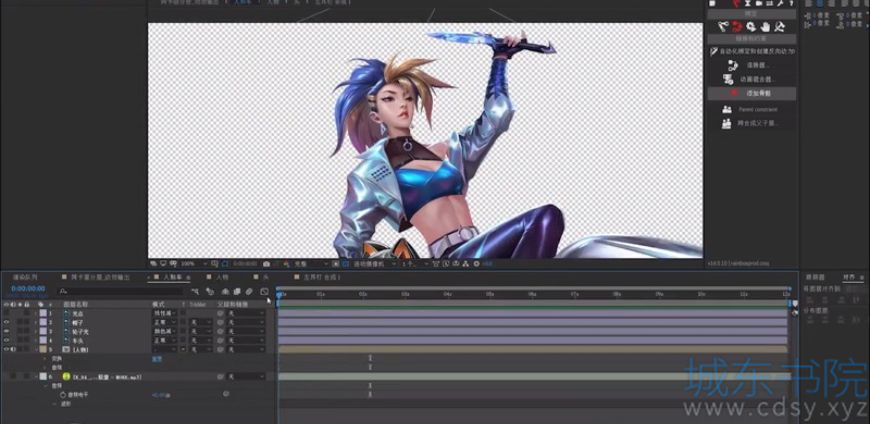Click the motion blur icon in timeline header
This screenshot has width=870, height=424.
[249, 291]
